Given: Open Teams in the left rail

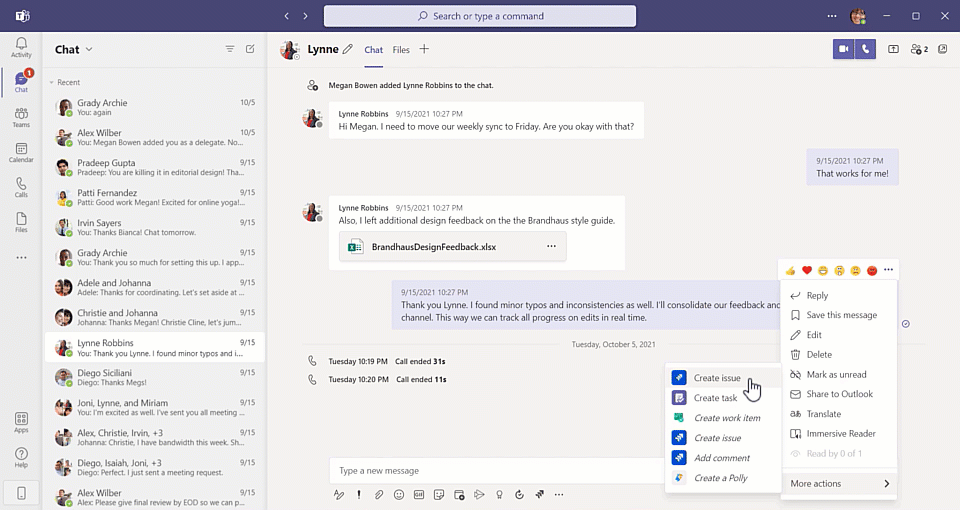Looking at the screenshot, I should tap(21, 118).
